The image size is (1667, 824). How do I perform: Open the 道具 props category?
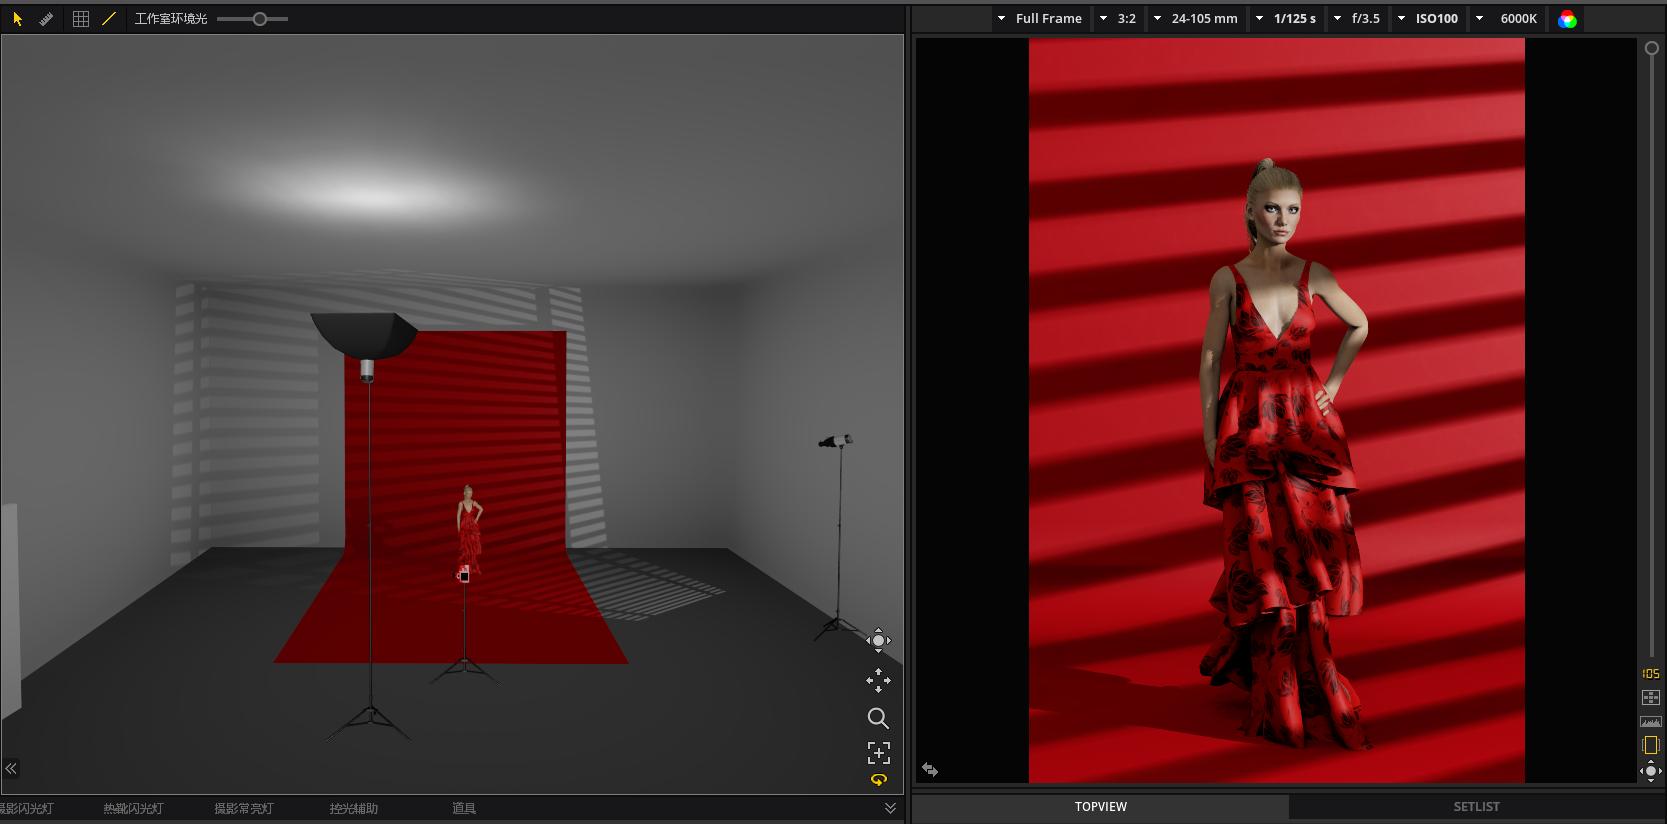(464, 808)
